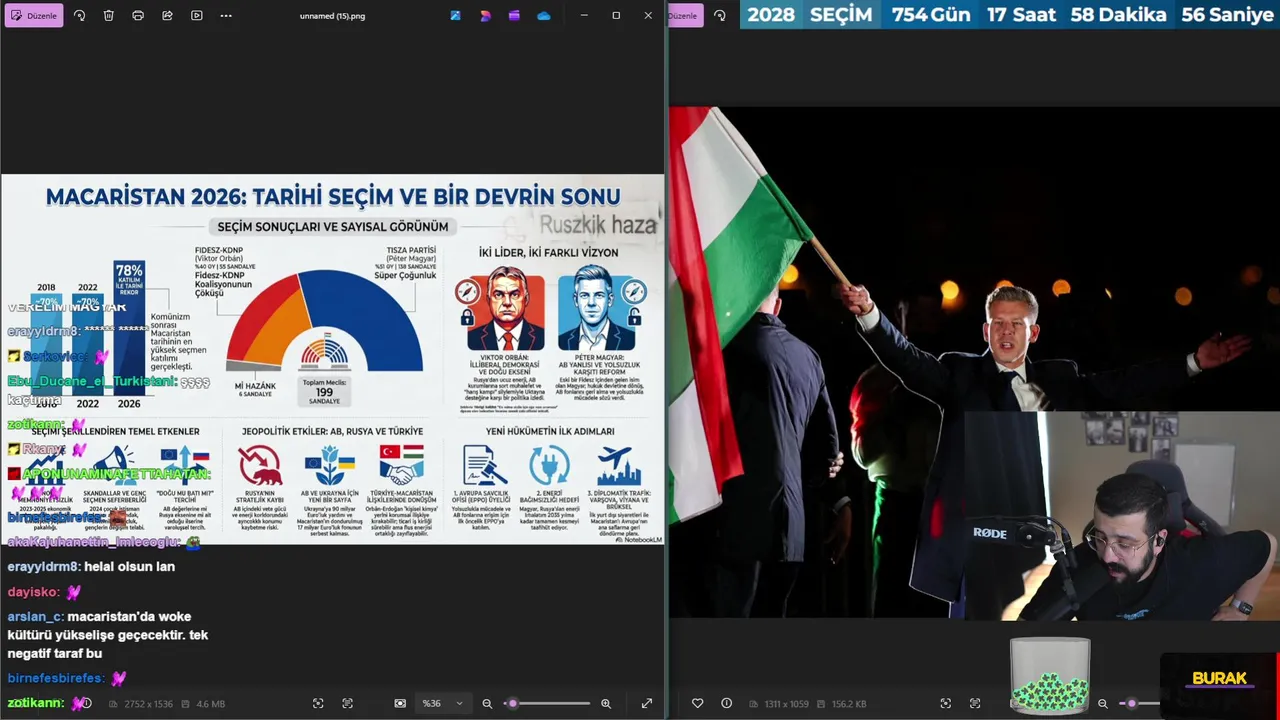The height and width of the screenshot is (720, 1280).
Task: Adjust the left window zoom slider
Action: (548, 703)
